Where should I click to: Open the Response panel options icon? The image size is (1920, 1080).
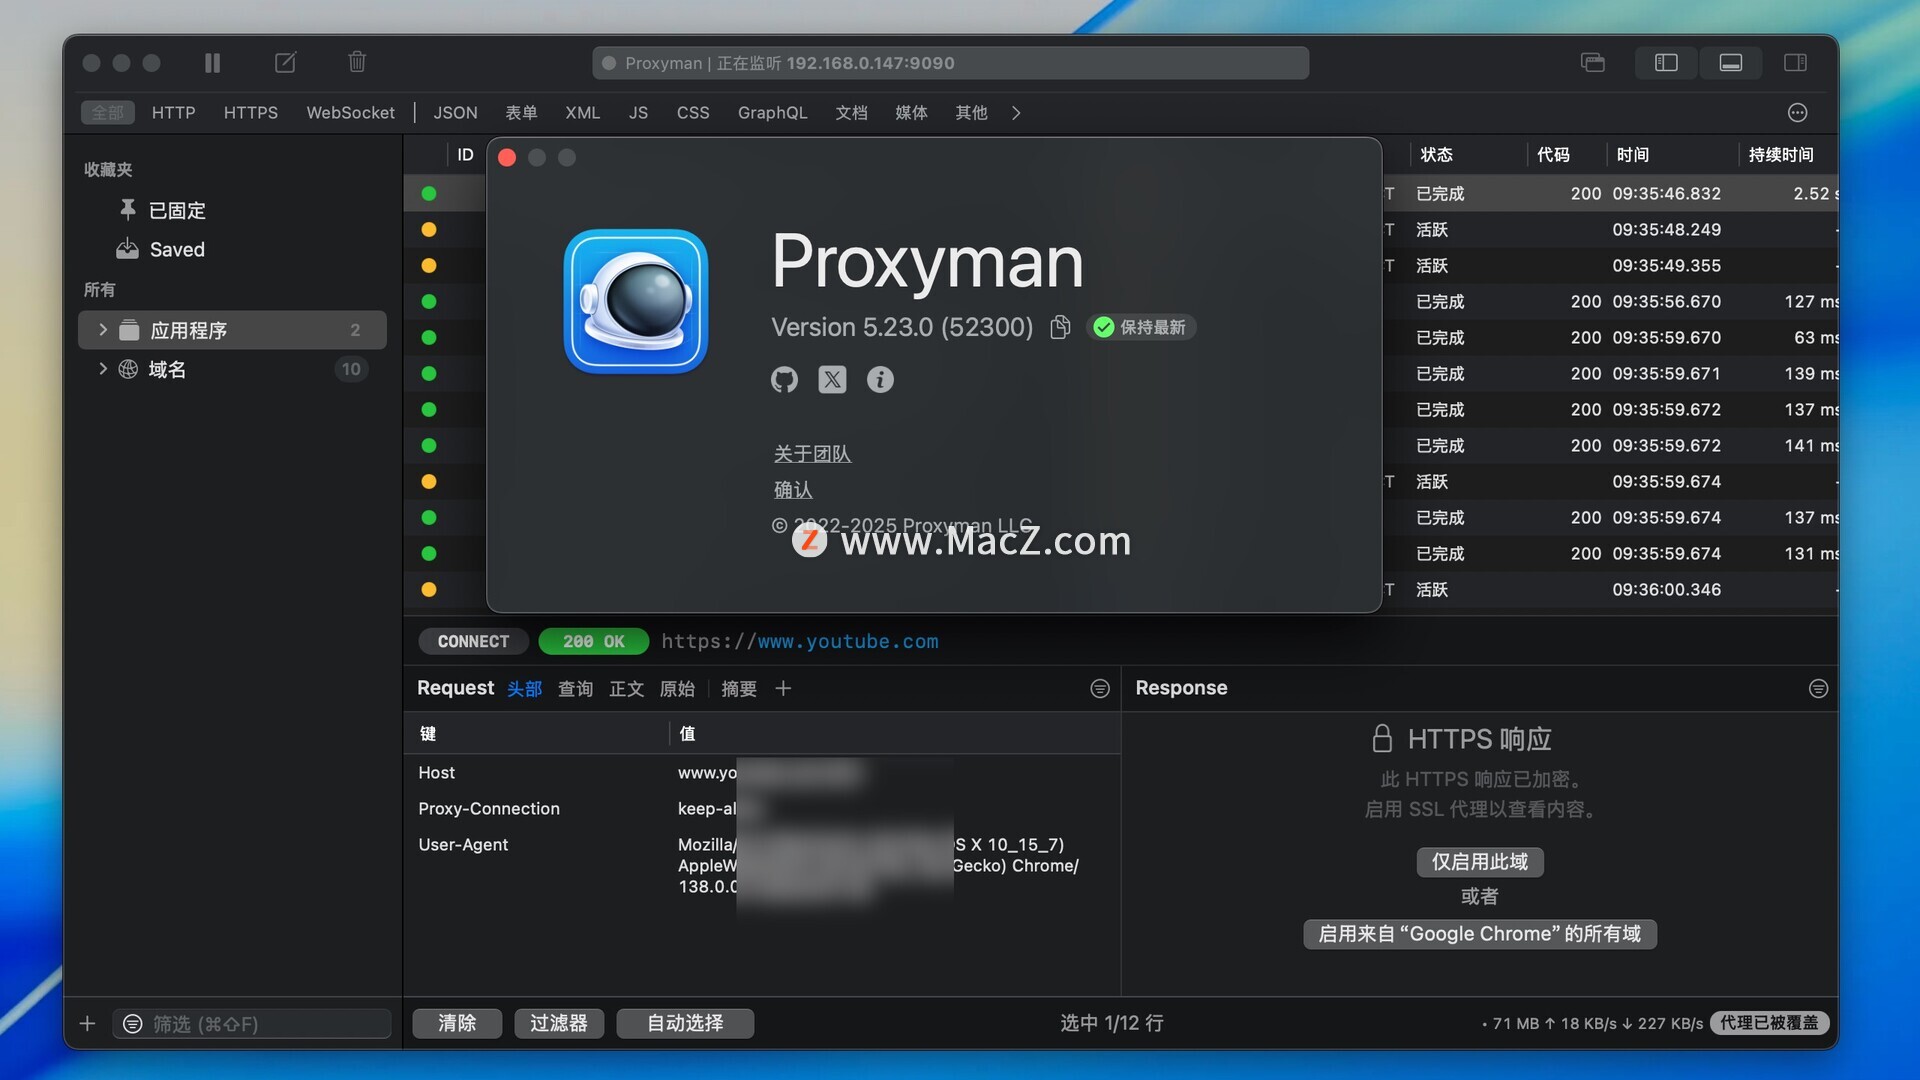coord(1819,689)
